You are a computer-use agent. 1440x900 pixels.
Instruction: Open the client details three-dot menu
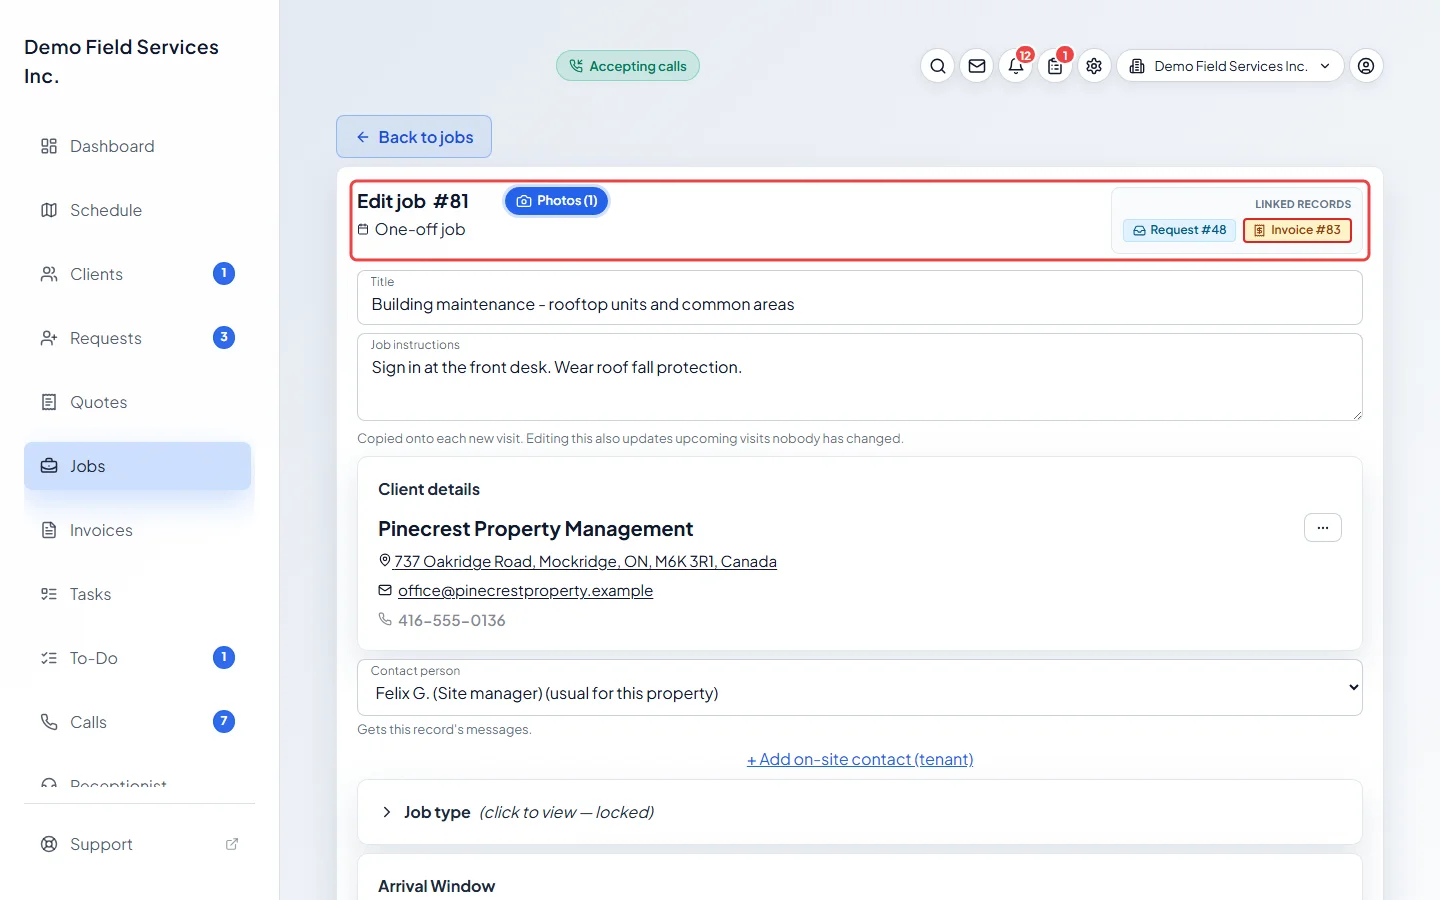(1322, 528)
